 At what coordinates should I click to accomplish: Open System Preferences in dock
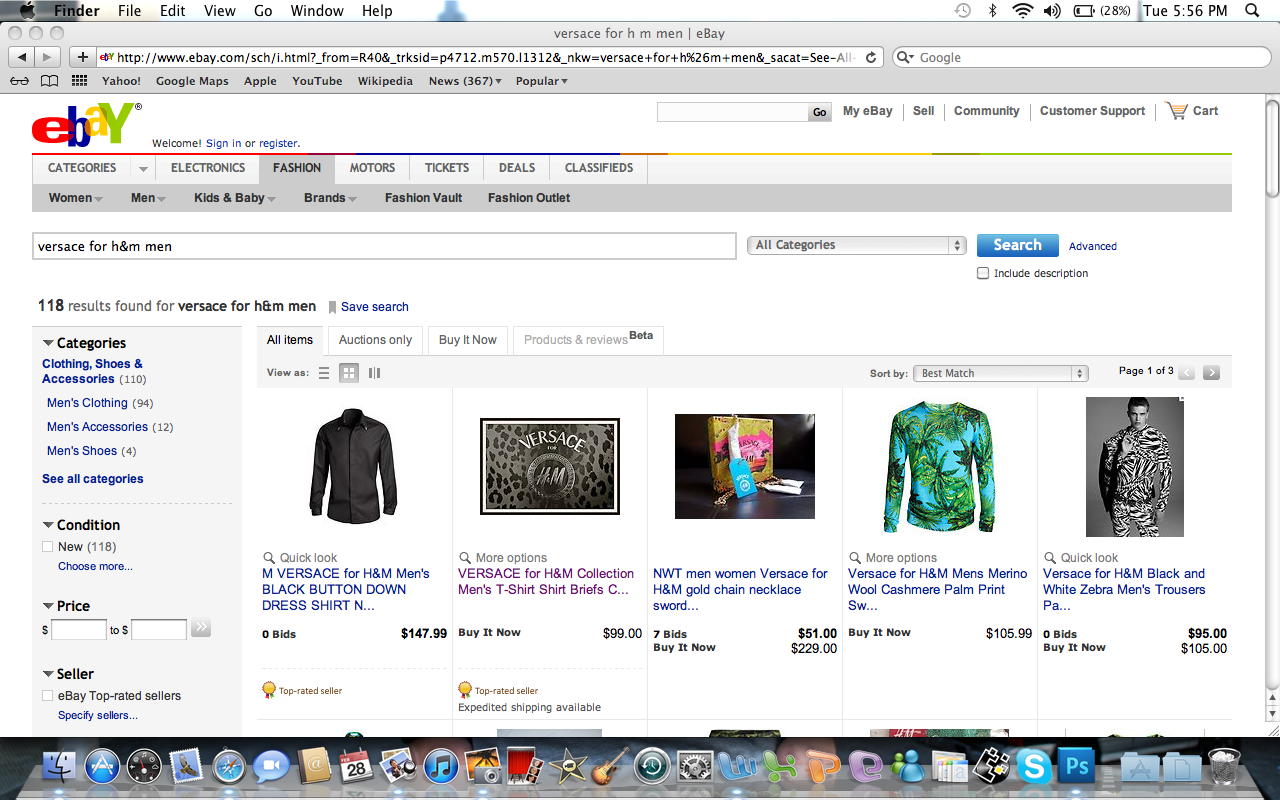coord(695,767)
